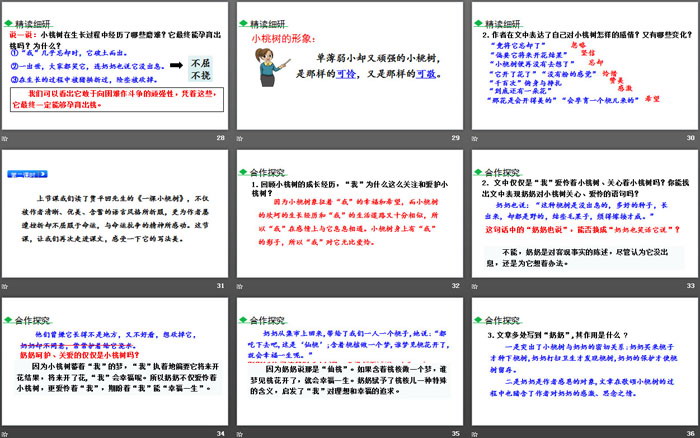
Task: Click slide number label 29
Action: (x=455, y=138)
